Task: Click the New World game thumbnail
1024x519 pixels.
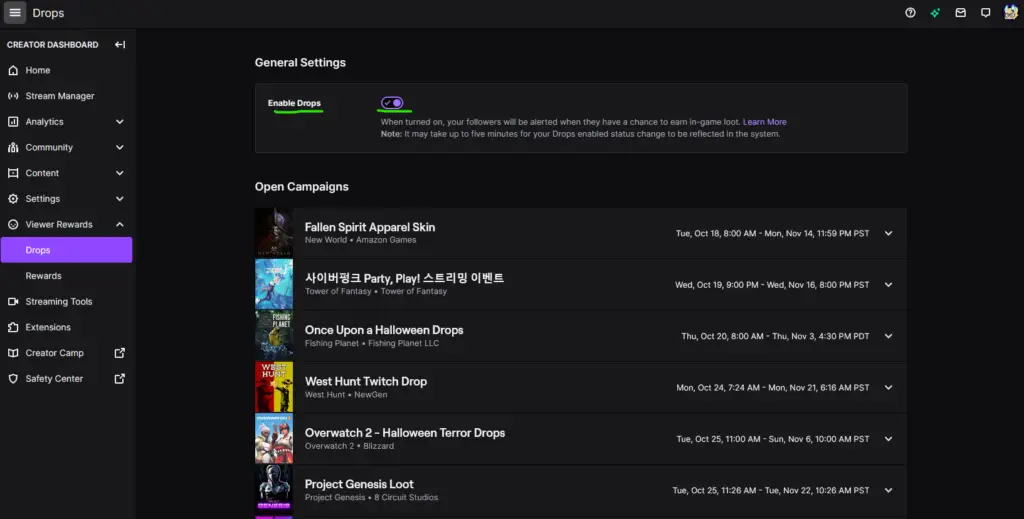Action: 274,233
